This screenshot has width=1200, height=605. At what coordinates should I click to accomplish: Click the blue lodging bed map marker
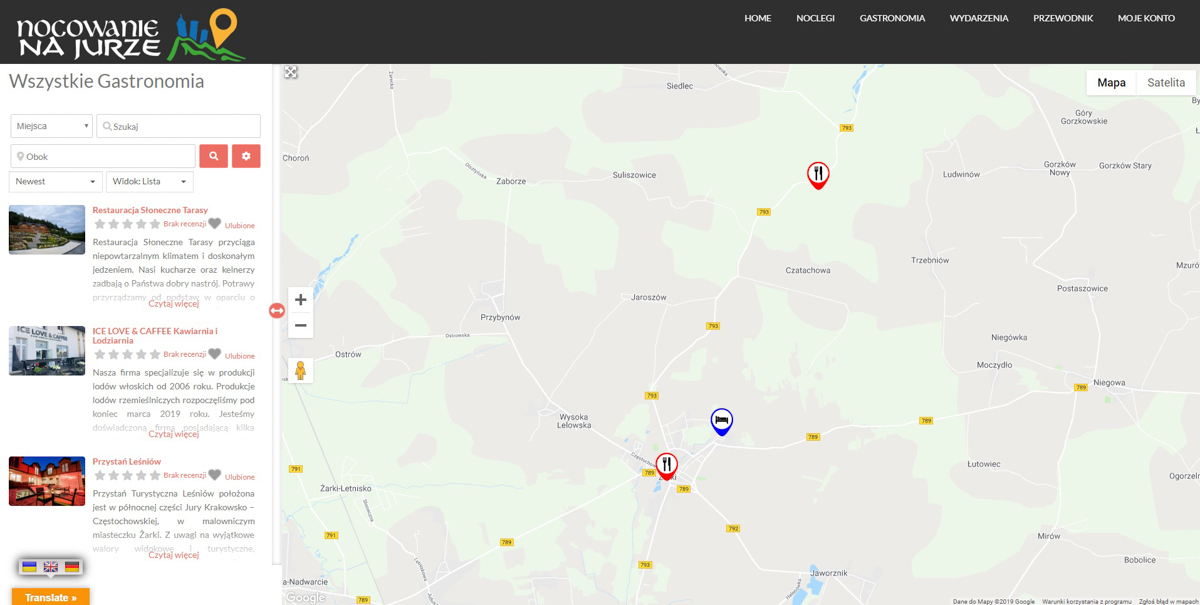coord(721,421)
